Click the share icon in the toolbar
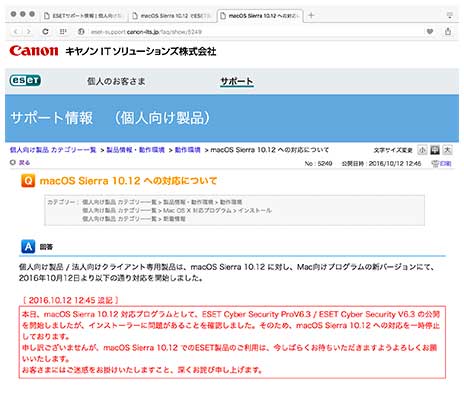The image size is (464, 393). click(x=448, y=31)
